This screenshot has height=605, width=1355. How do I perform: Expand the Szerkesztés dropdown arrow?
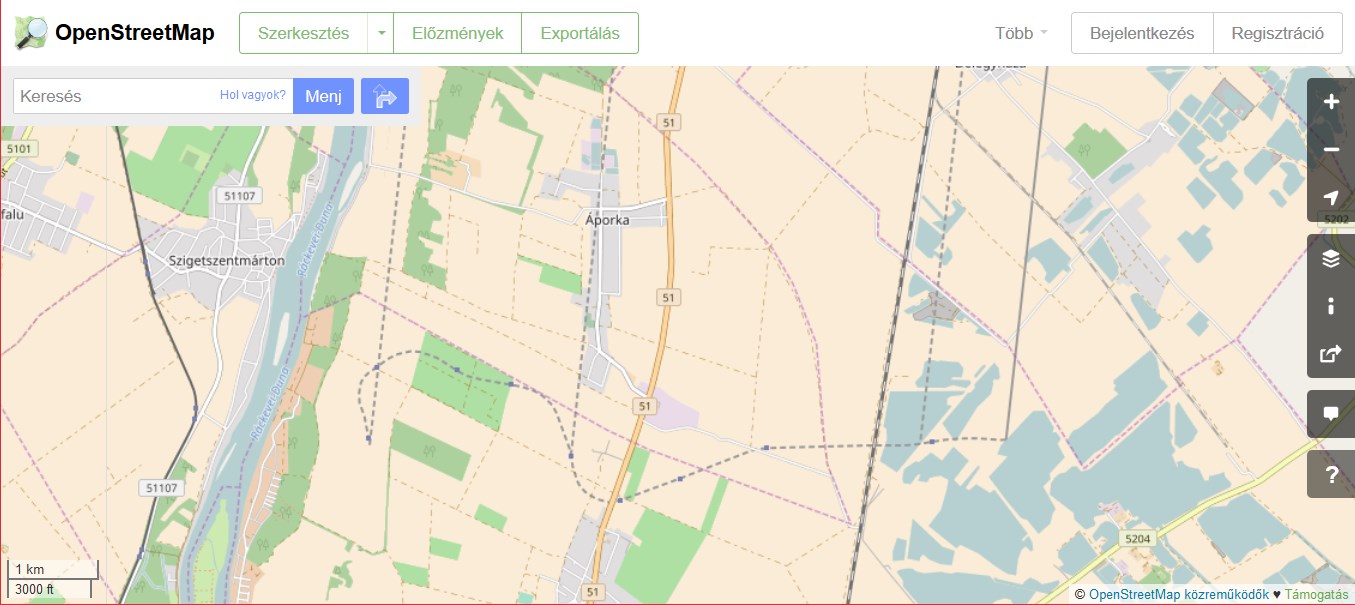click(x=381, y=33)
